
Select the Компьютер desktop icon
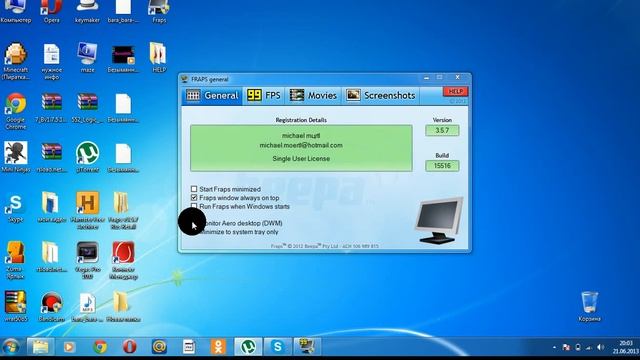pos(16,12)
